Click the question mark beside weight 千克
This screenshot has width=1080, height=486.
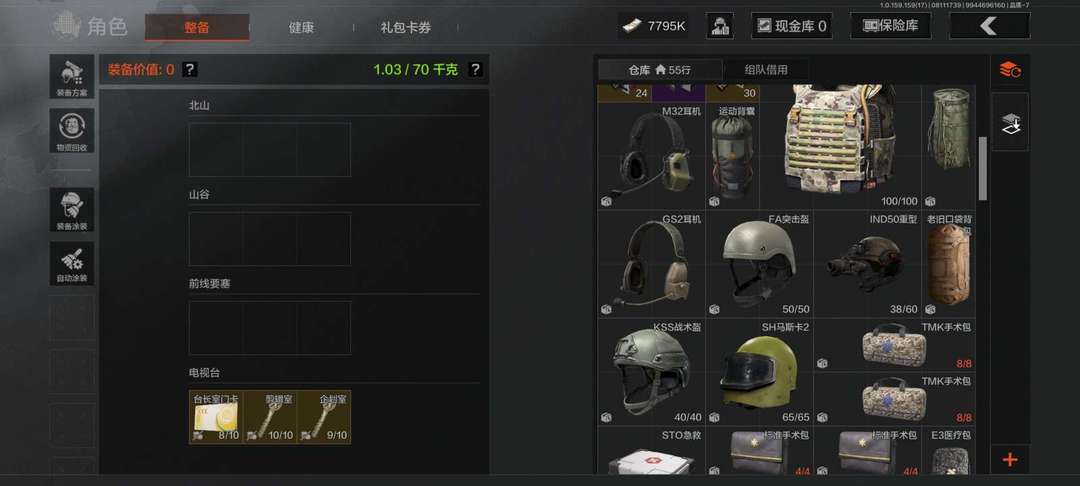coord(475,70)
